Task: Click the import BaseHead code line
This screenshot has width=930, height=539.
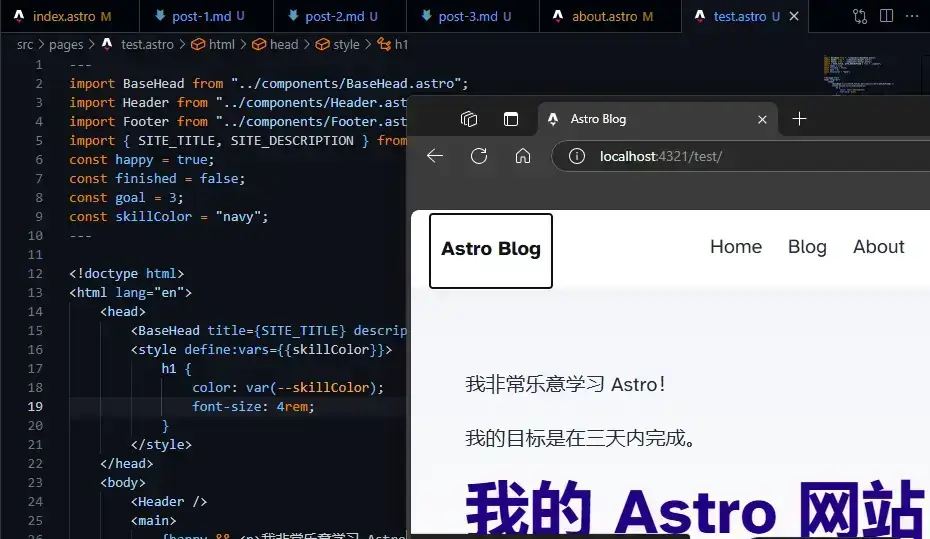Action: pos(269,84)
